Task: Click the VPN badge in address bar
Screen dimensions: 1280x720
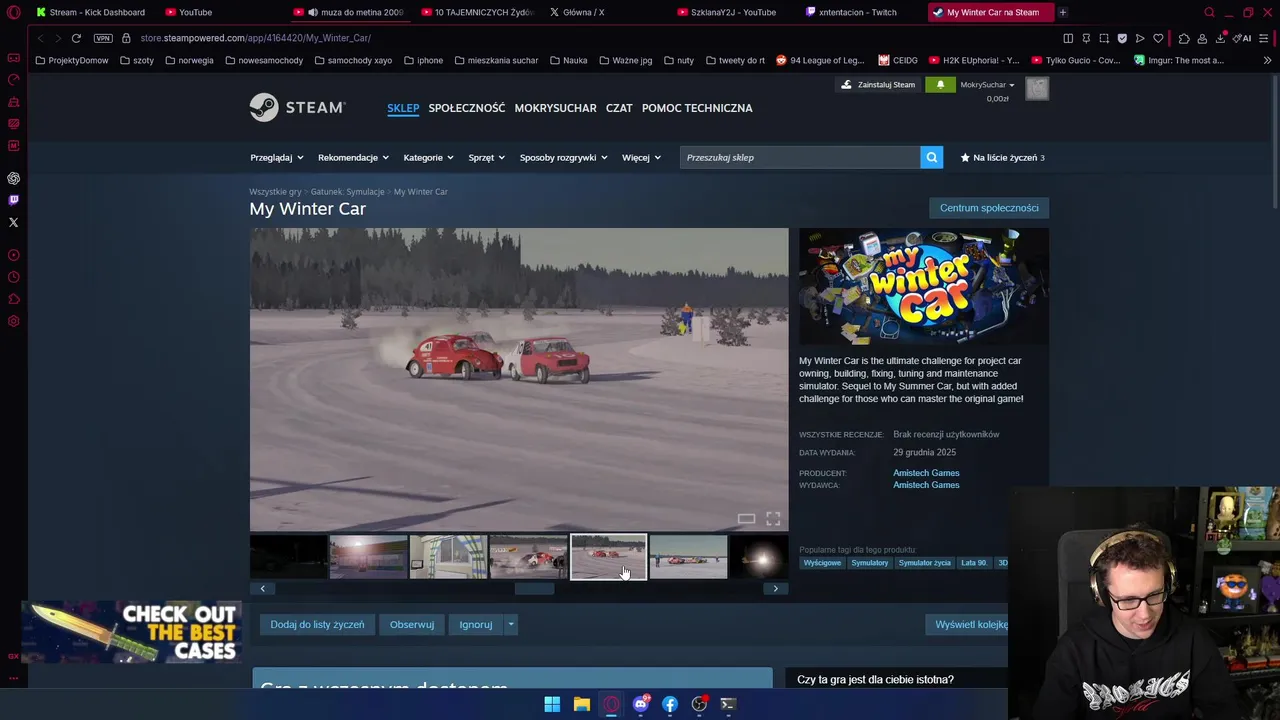Action: [x=103, y=38]
